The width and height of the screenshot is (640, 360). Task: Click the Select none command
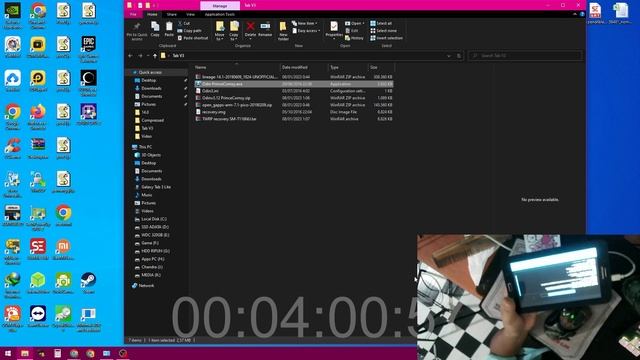[x=384, y=31]
